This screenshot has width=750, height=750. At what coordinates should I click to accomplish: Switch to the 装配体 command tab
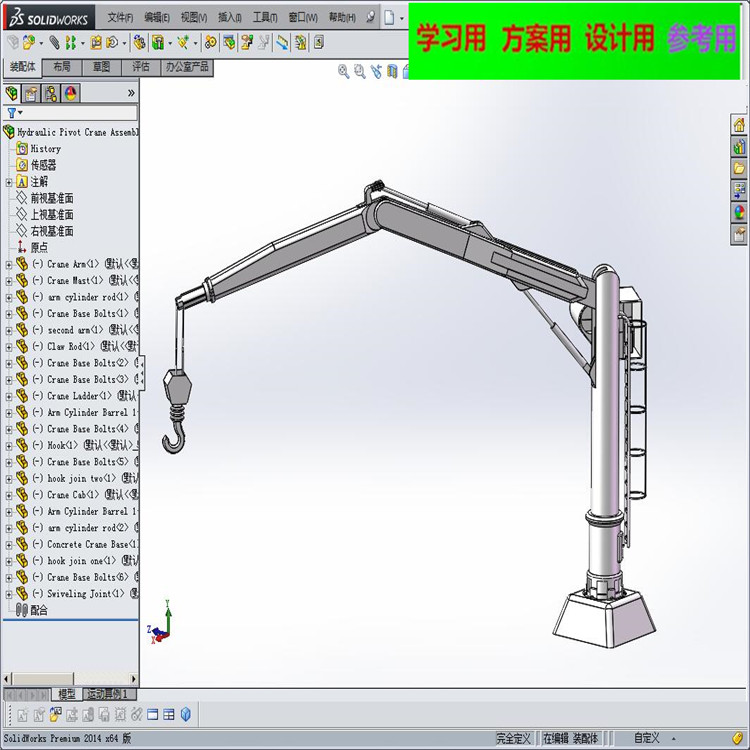[x=22, y=67]
